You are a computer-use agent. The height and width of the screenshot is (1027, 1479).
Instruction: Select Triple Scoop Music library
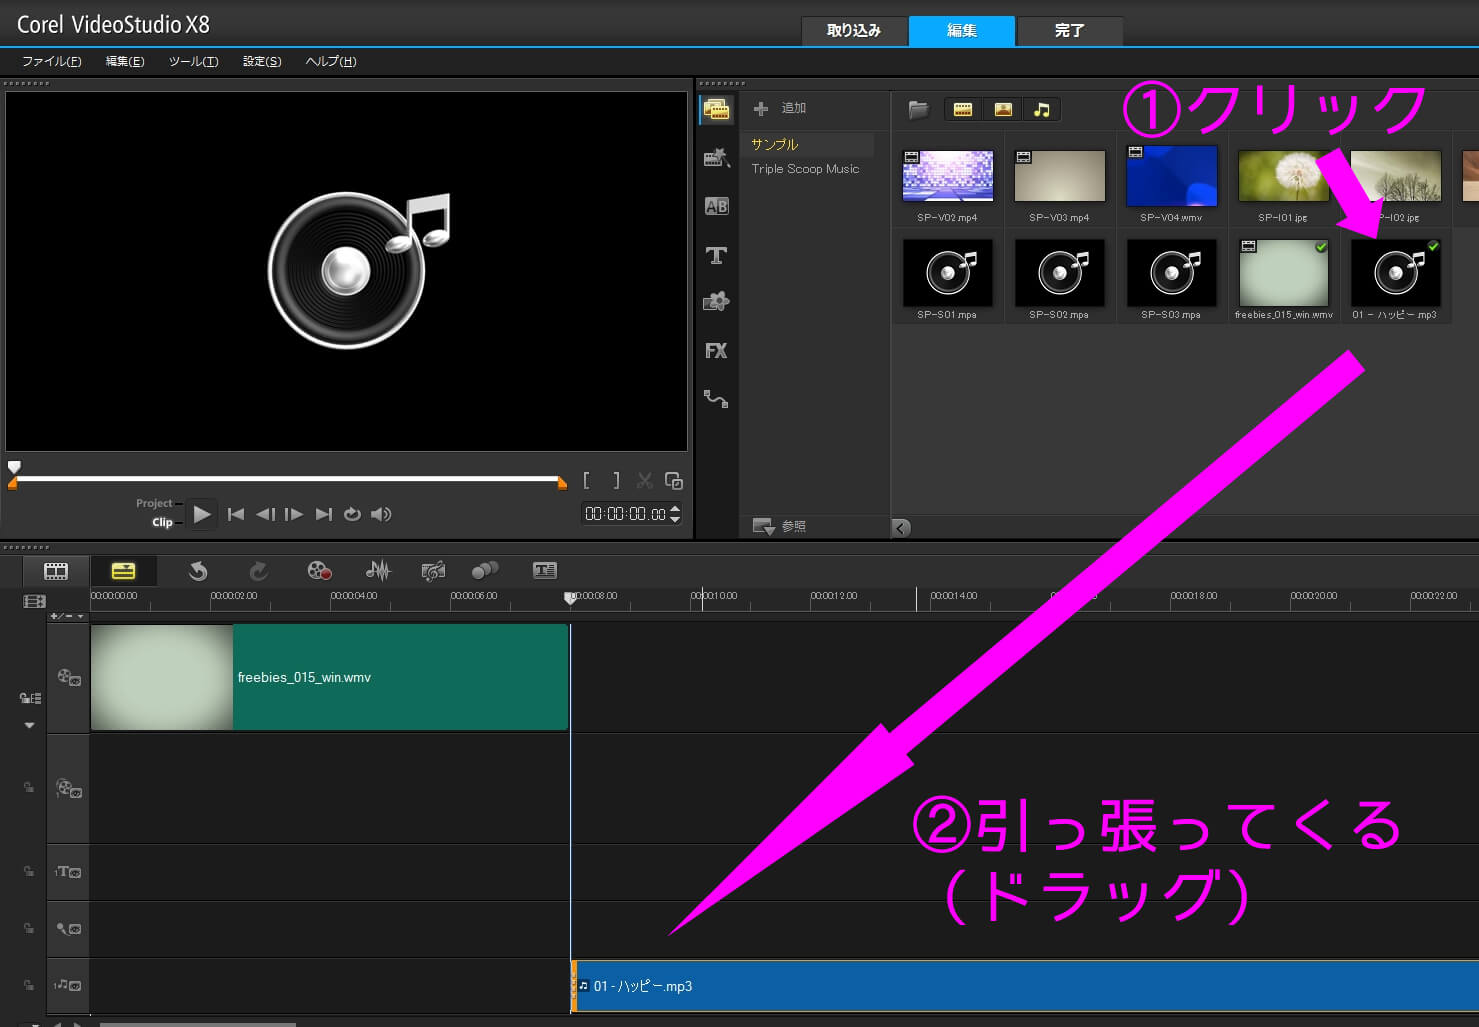(x=805, y=169)
